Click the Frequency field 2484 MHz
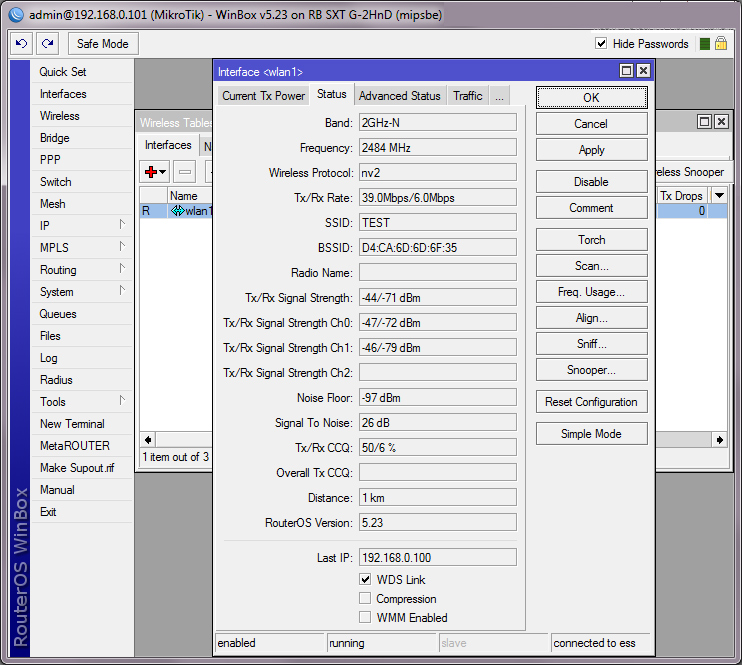Image resolution: width=742 pixels, height=665 pixels. 438,148
